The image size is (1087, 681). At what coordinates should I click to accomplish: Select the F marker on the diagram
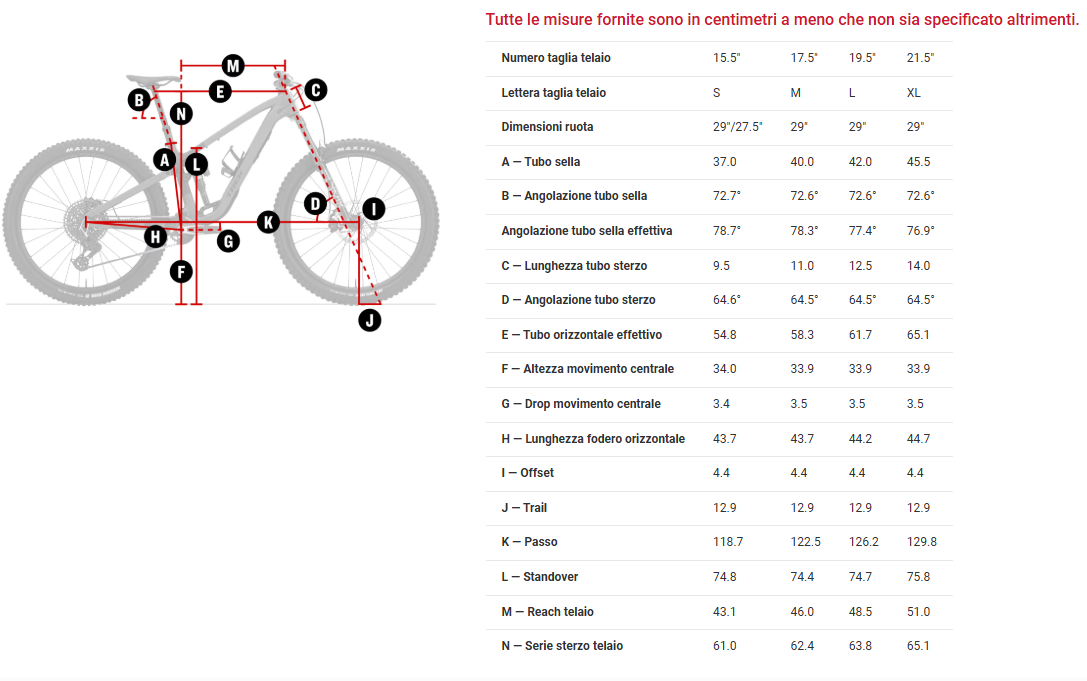[180, 270]
